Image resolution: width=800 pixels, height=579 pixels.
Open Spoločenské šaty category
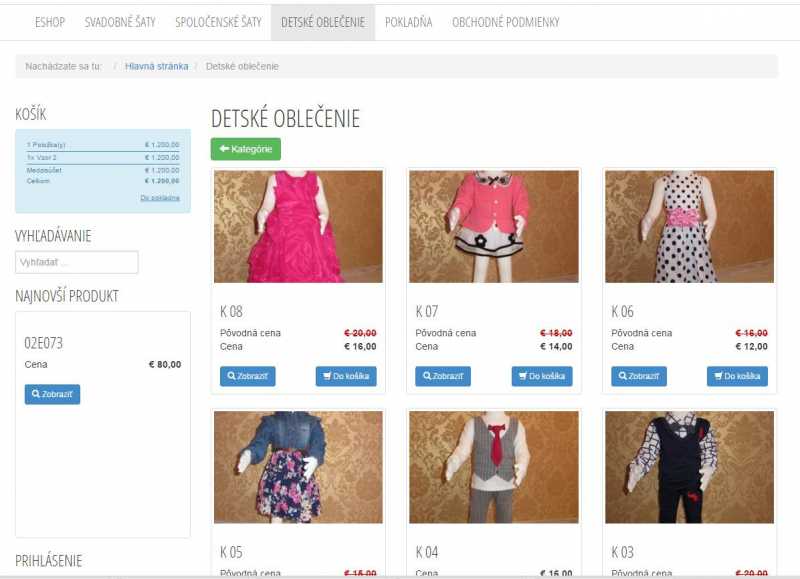pos(218,22)
